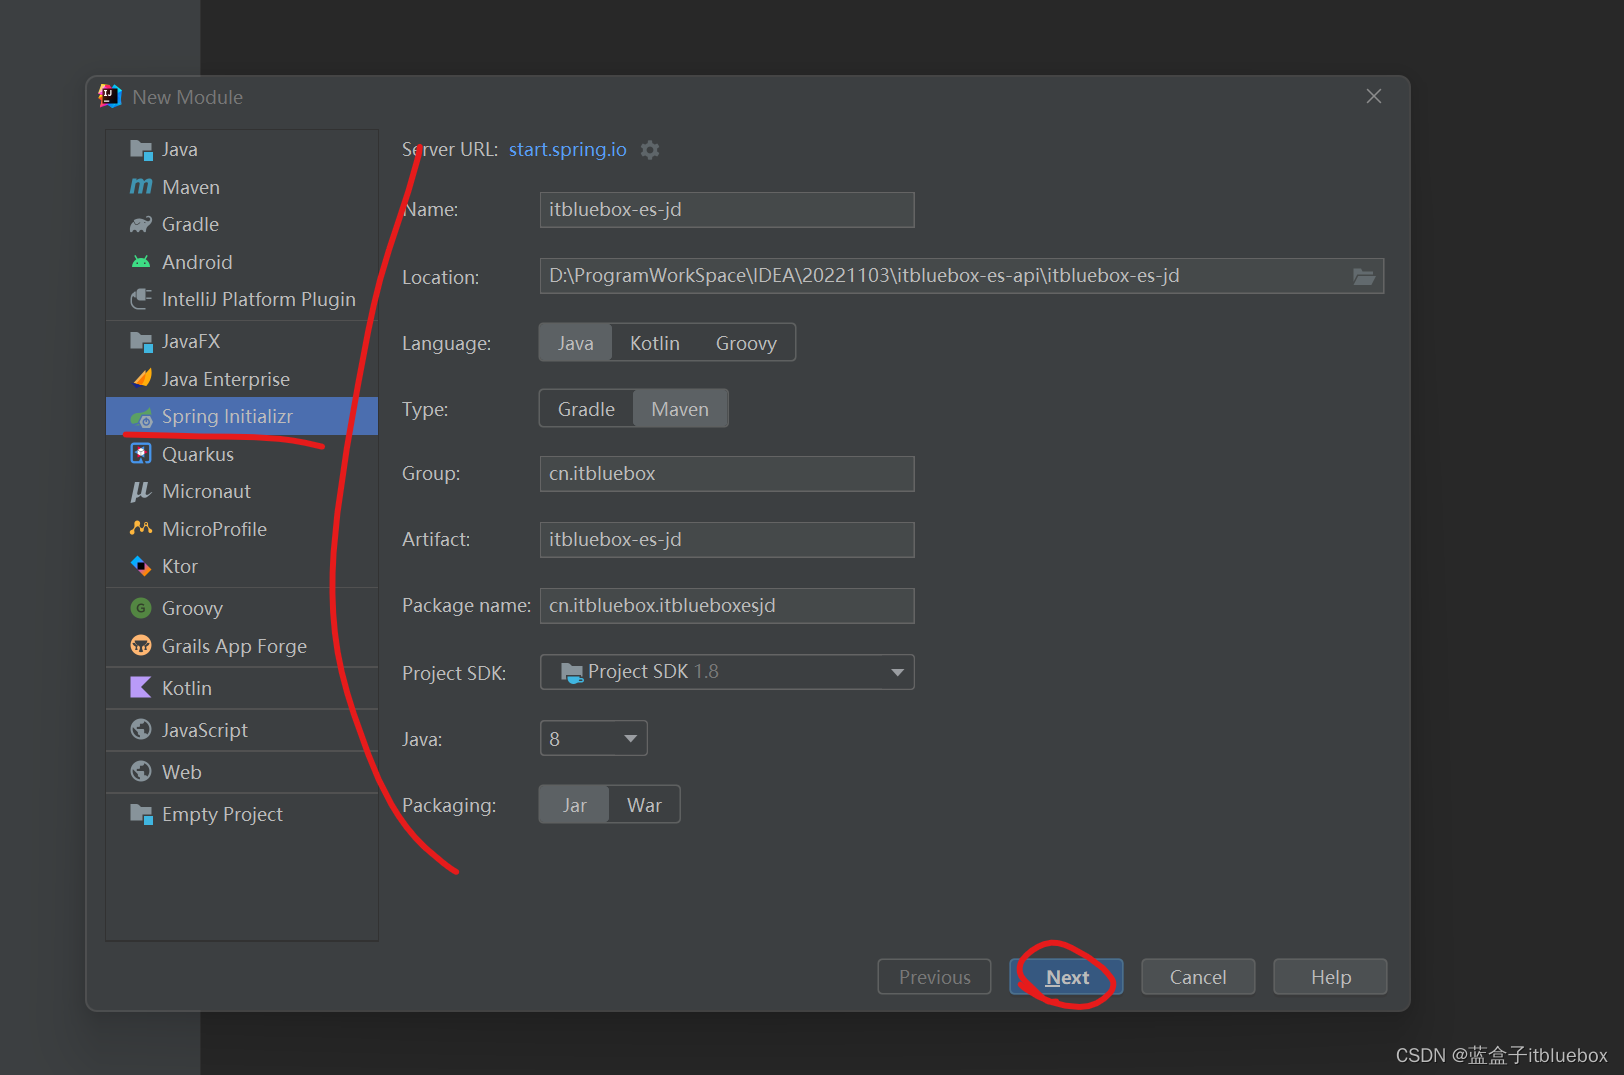Click the Grails App Forge icon
1624x1075 pixels.
[141, 646]
